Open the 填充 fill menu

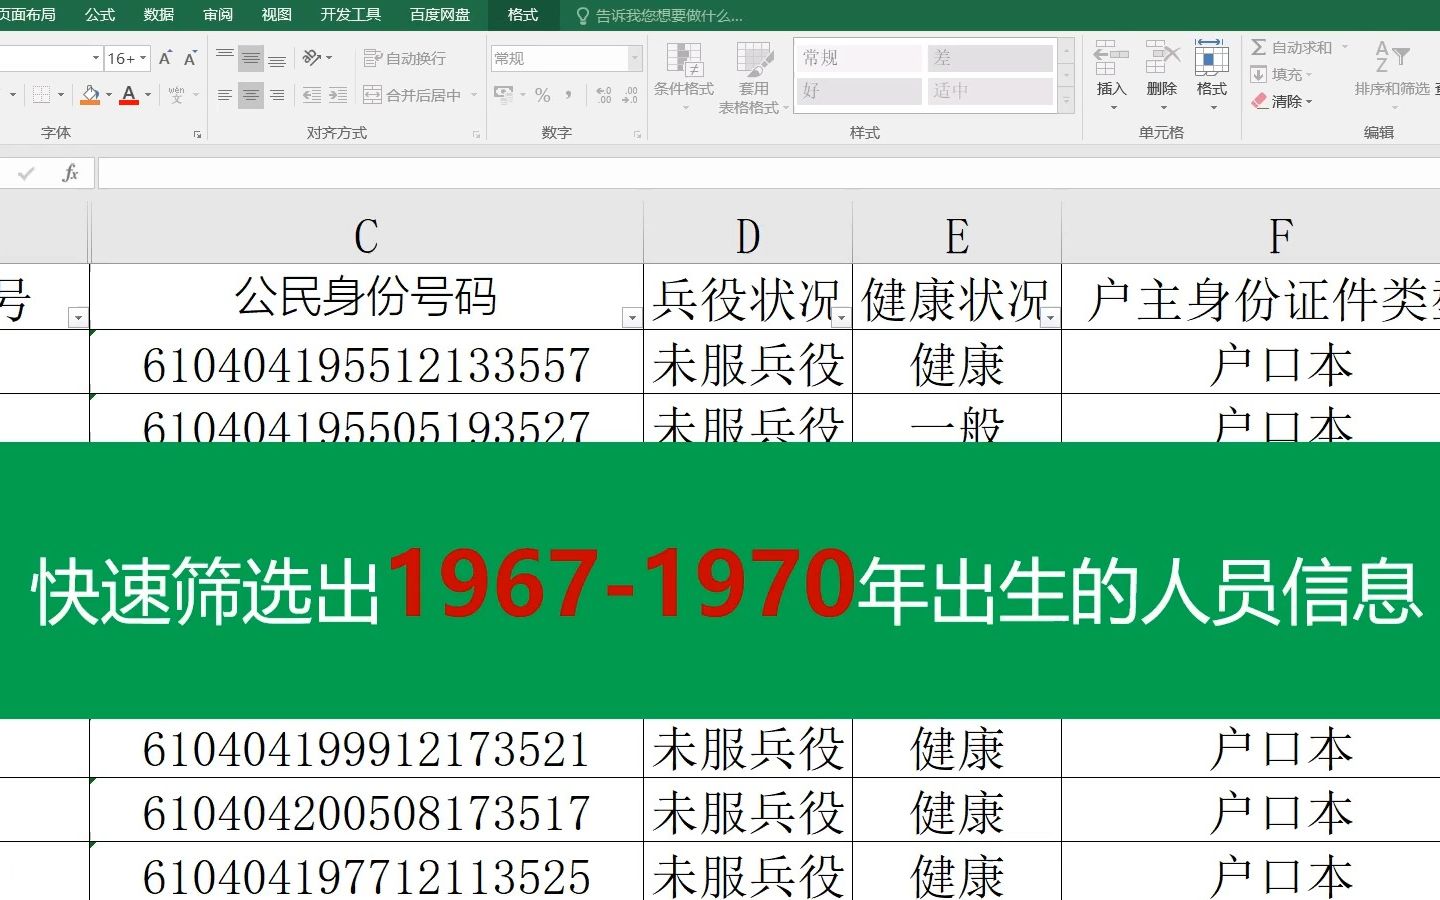coord(1282,75)
